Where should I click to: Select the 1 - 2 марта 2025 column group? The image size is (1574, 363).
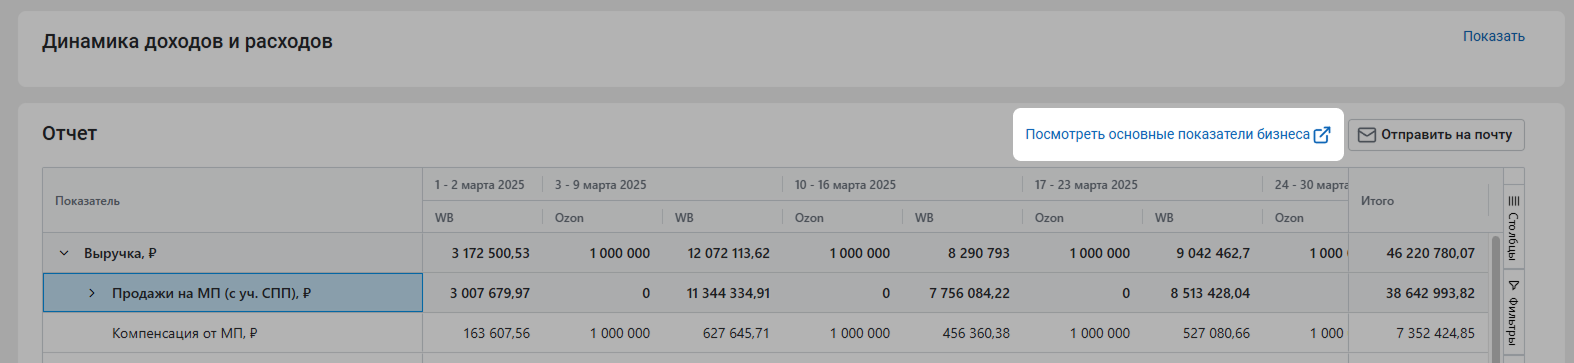coord(482,184)
